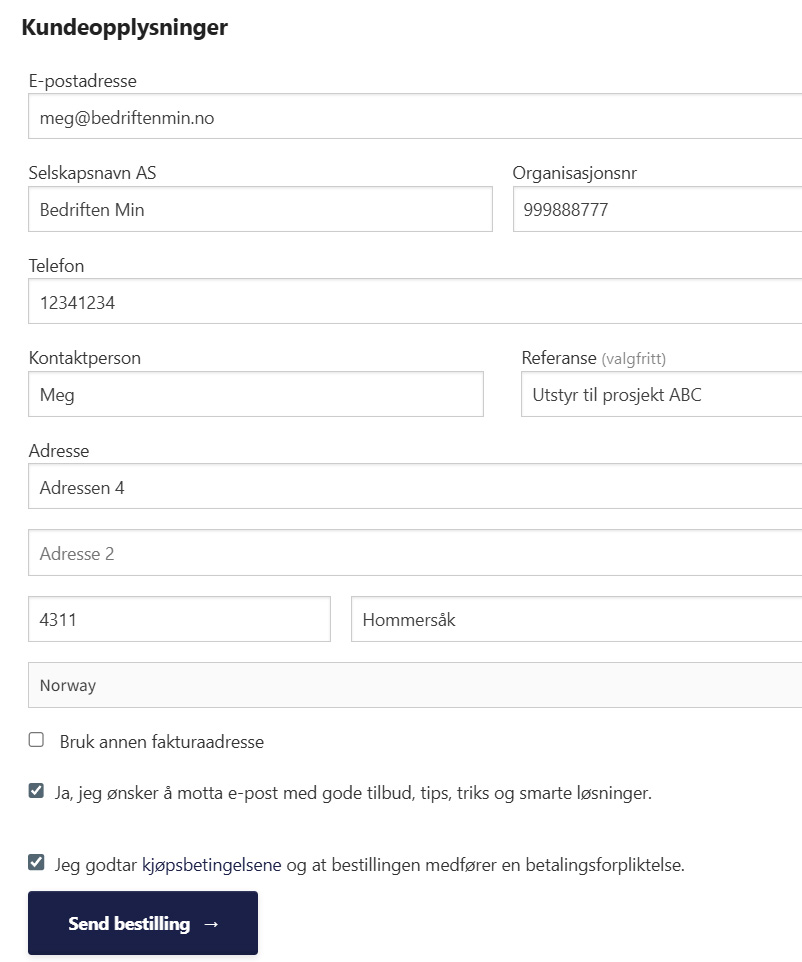Click the Kontaktperson label text
This screenshot has height=962, width=802.
[x=85, y=358]
